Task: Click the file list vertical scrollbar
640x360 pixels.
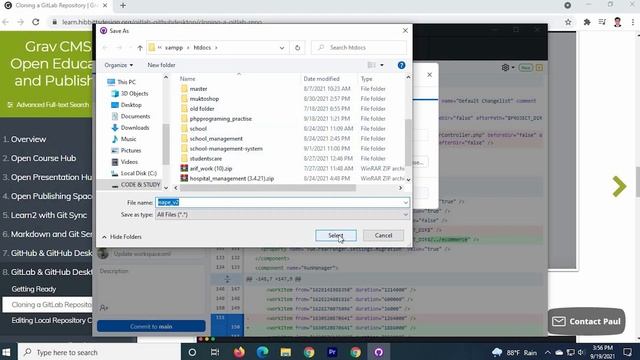Action: click(x=408, y=142)
